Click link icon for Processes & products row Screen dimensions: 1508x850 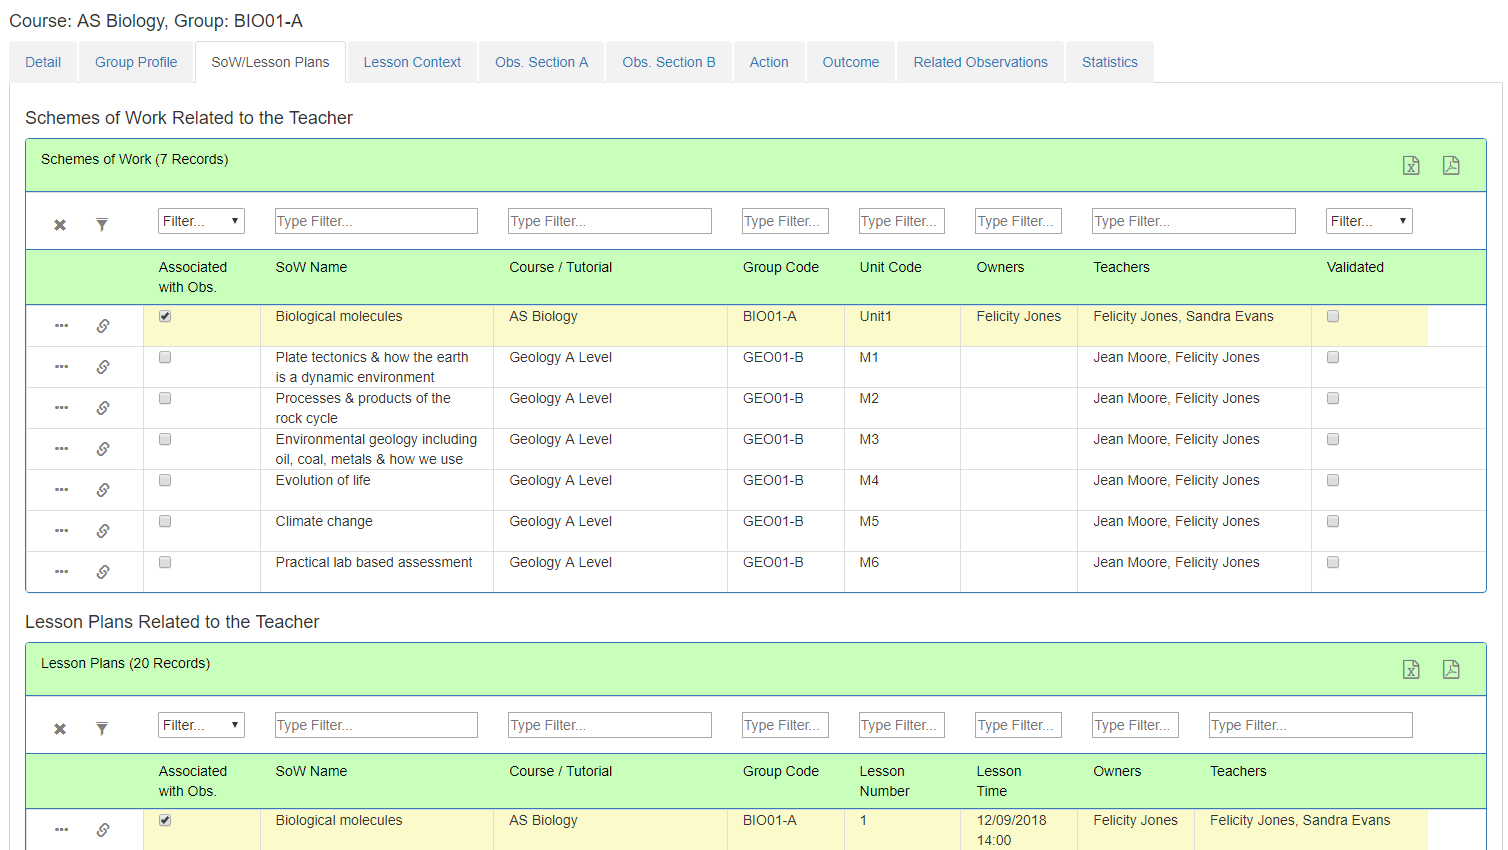pyautogui.click(x=103, y=408)
